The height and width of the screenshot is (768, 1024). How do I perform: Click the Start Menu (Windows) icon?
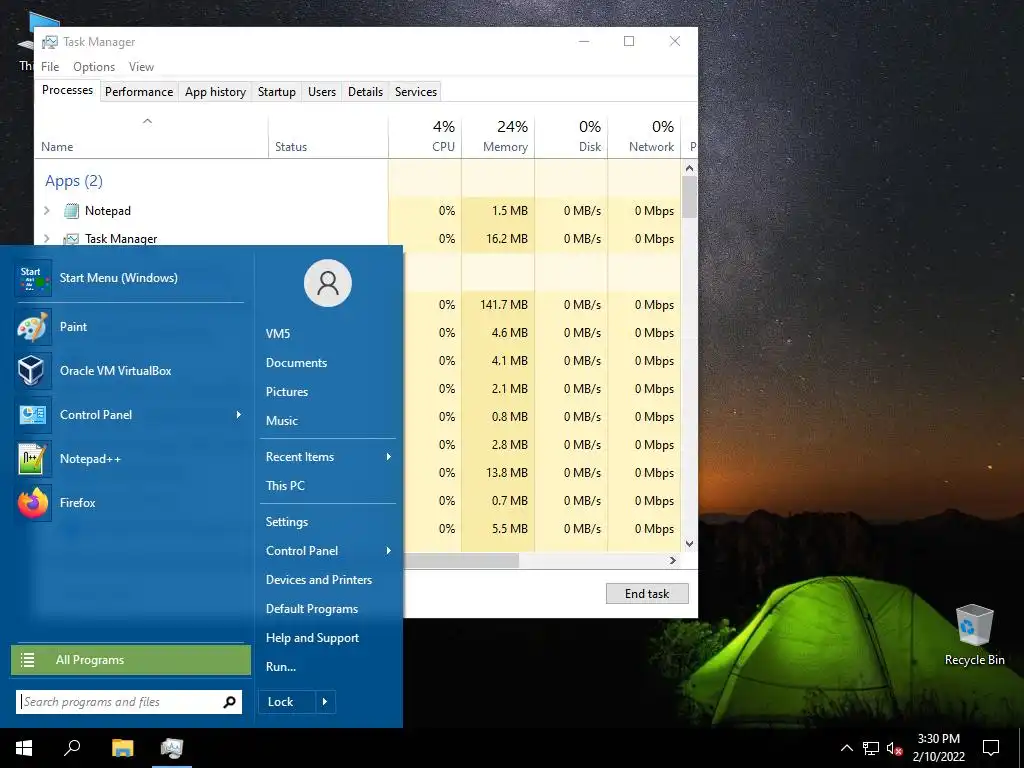tap(33, 278)
